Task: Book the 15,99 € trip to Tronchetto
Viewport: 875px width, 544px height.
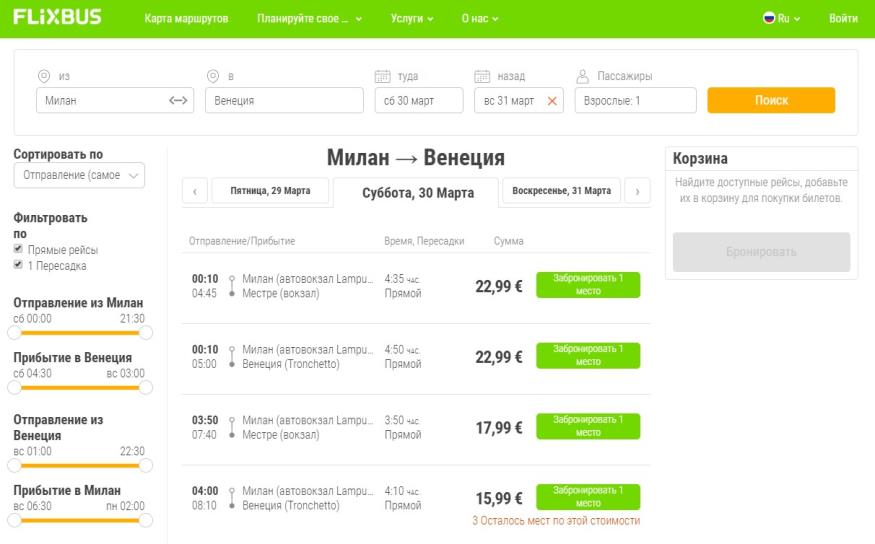Action: coord(588,497)
